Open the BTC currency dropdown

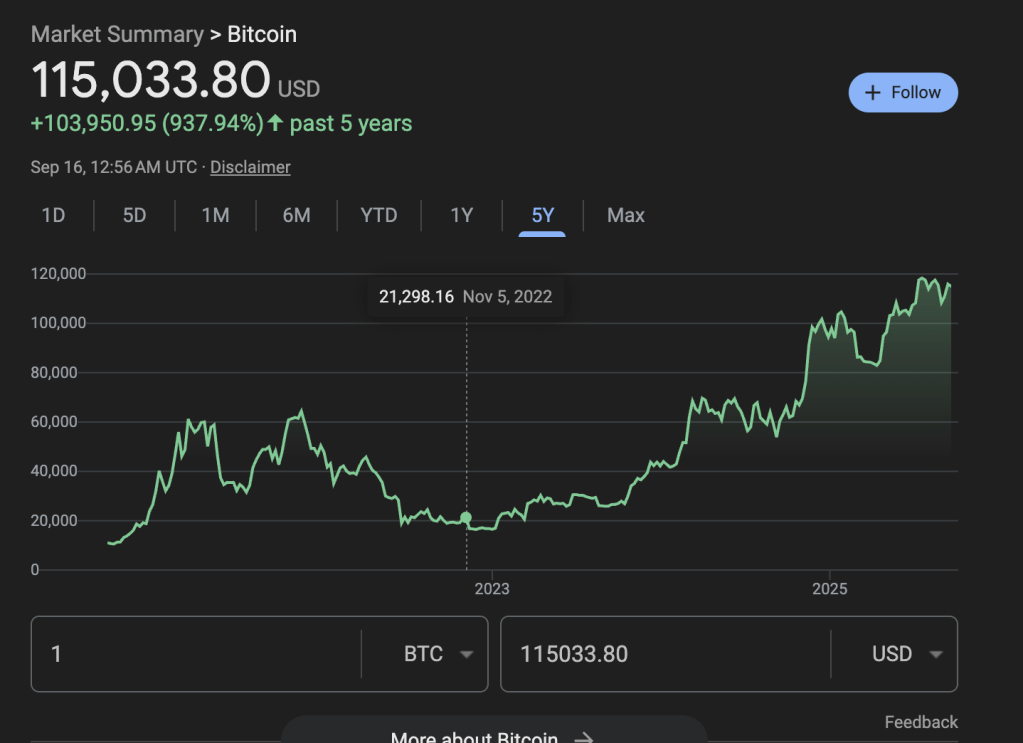tap(438, 654)
